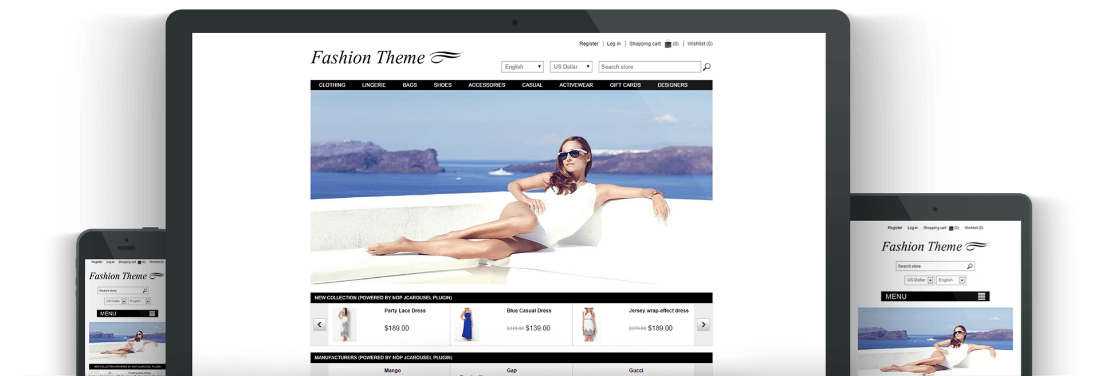Open the US Dollar currency dropdown

[571, 67]
